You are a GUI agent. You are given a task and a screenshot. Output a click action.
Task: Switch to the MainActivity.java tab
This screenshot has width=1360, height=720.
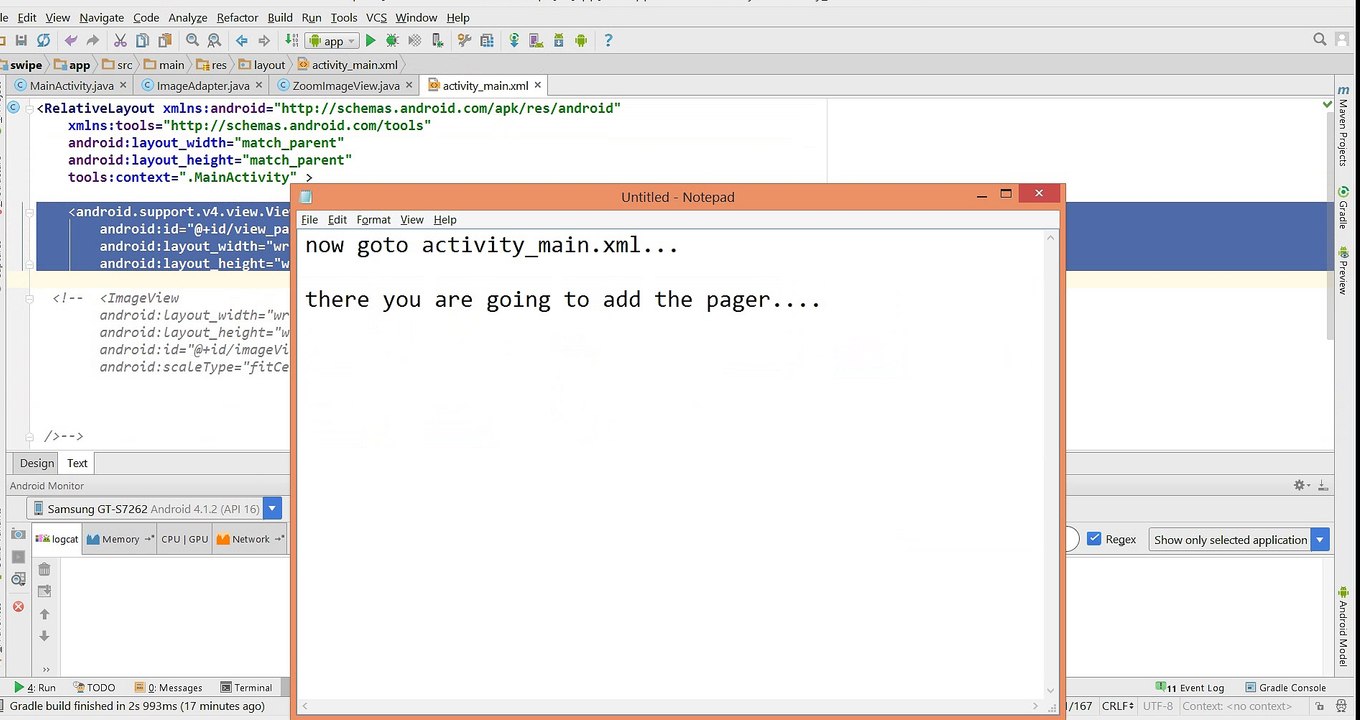coord(70,86)
